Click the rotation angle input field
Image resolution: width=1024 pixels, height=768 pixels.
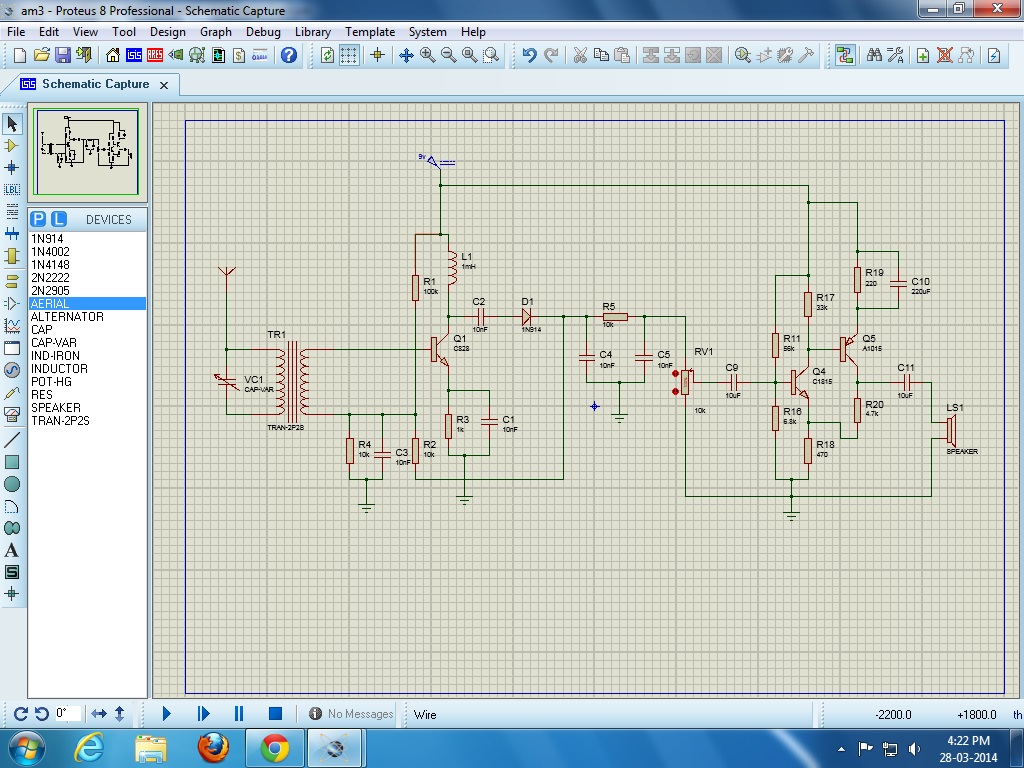tap(68, 713)
